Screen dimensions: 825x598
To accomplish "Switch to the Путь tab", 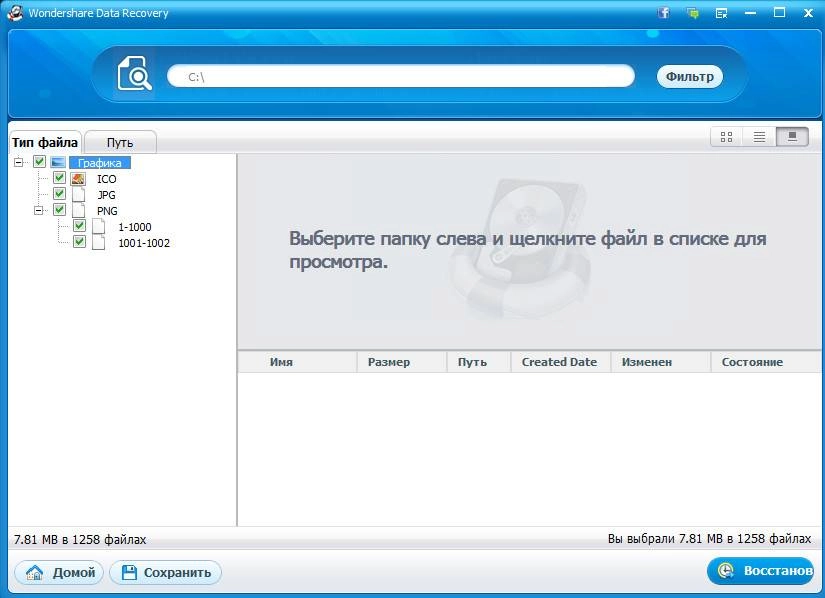I will (120, 142).
